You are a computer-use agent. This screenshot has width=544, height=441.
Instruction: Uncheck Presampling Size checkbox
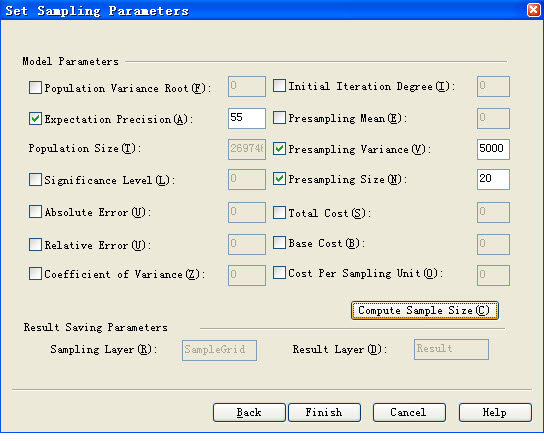click(279, 179)
